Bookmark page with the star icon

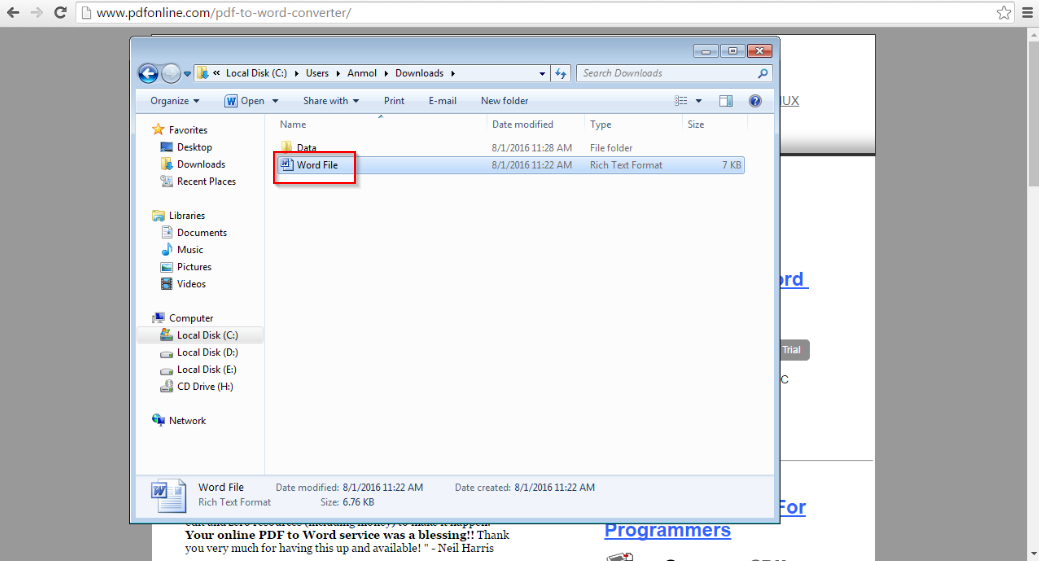pyautogui.click(x=1004, y=13)
